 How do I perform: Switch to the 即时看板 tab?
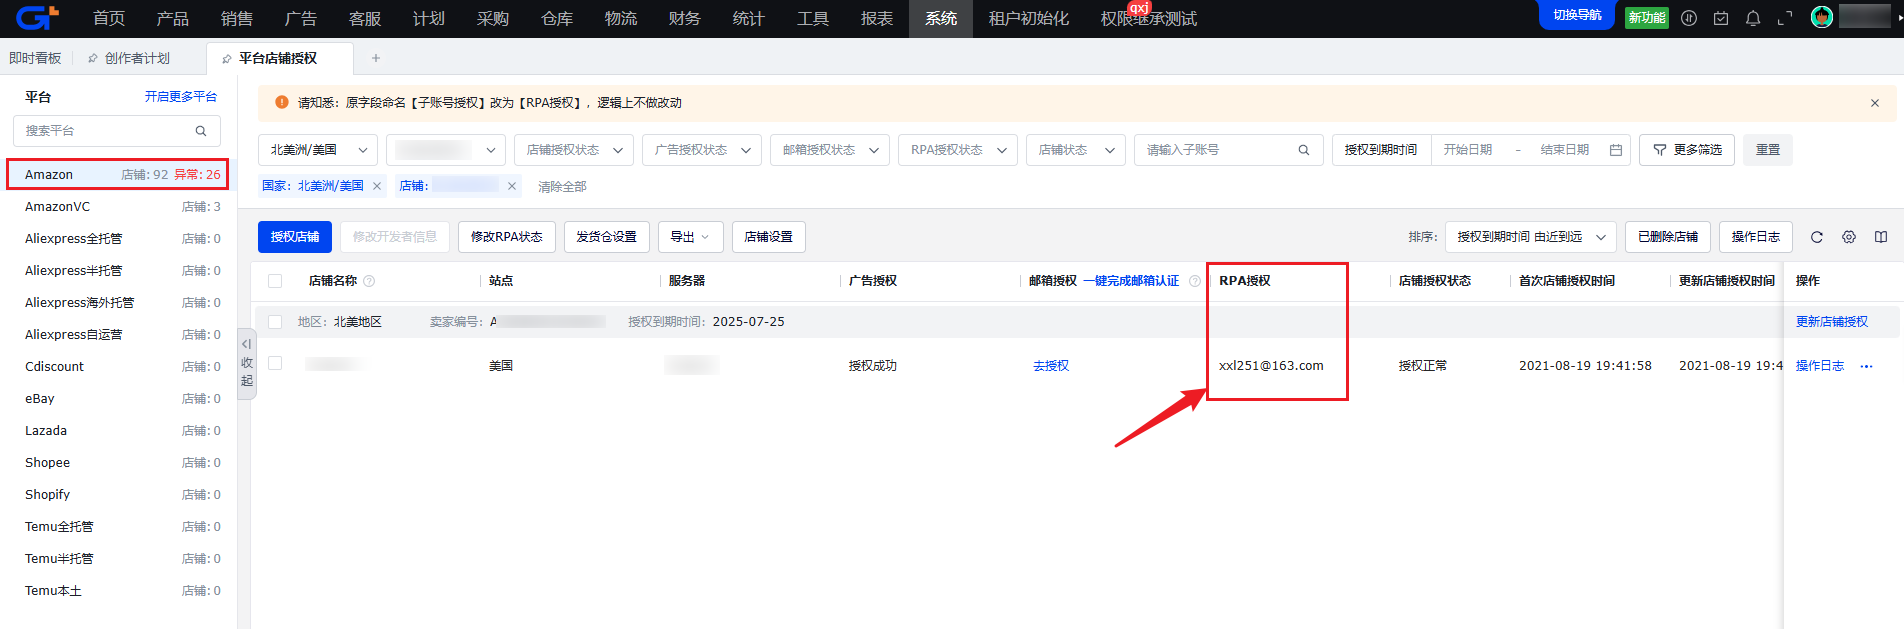pyautogui.click(x=36, y=58)
